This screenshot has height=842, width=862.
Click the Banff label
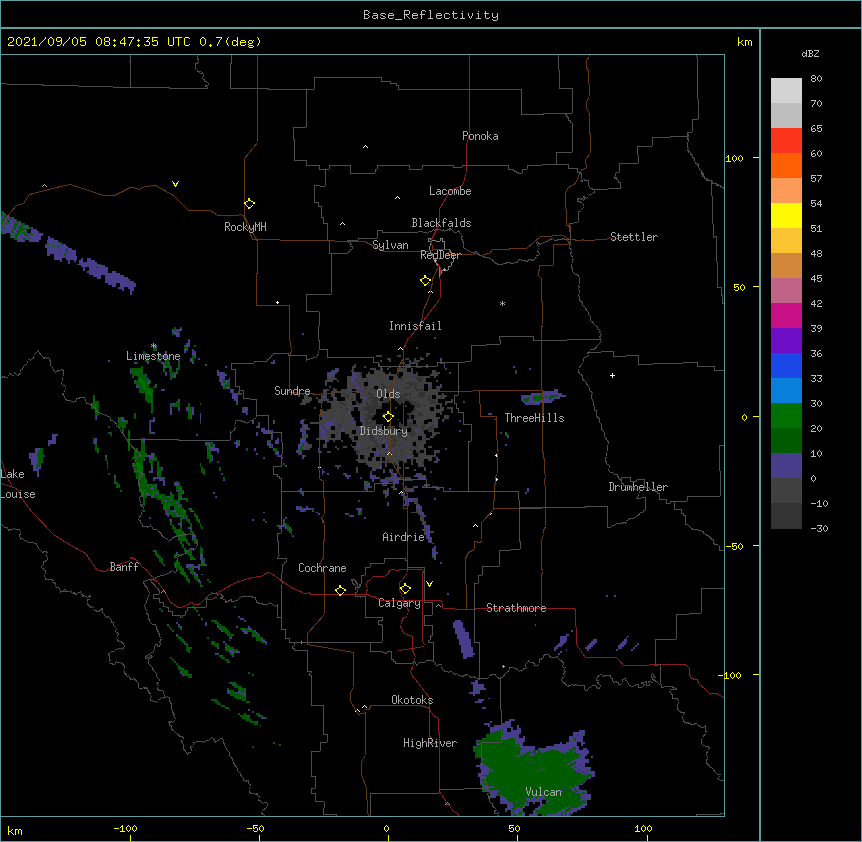pyautogui.click(x=124, y=567)
